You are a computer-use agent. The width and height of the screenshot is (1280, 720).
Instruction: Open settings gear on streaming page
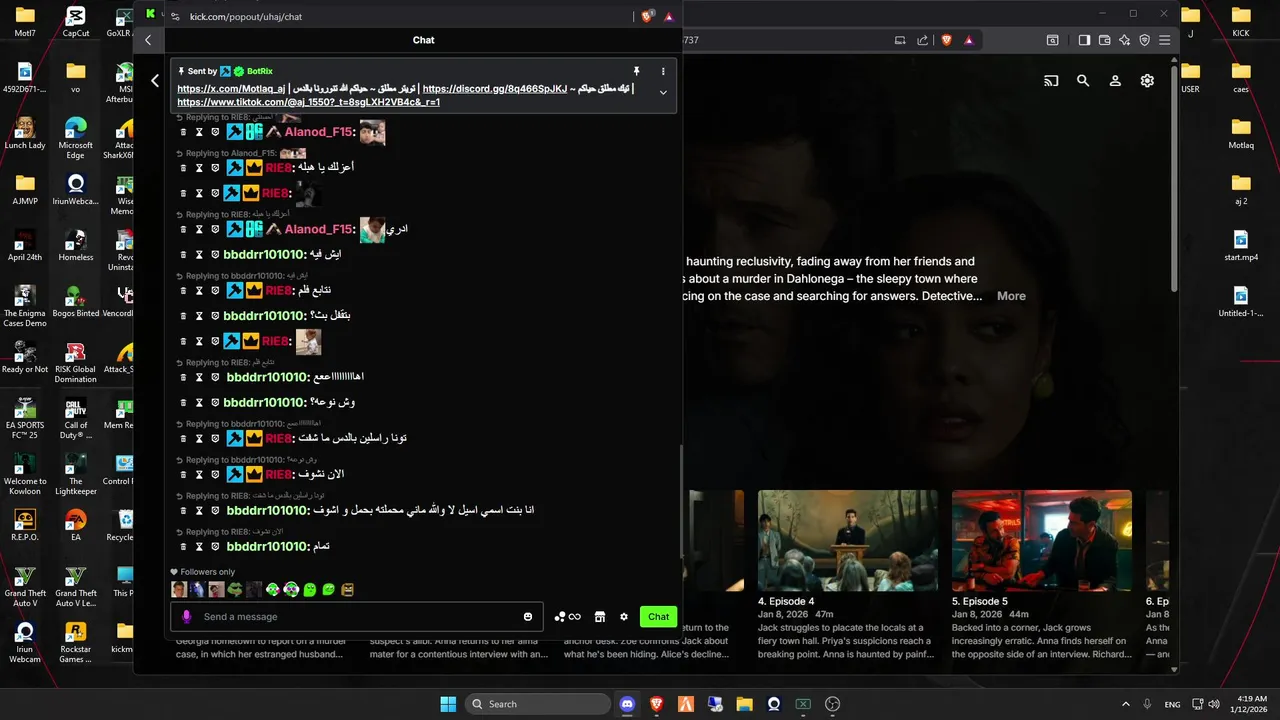pyautogui.click(x=1147, y=81)
